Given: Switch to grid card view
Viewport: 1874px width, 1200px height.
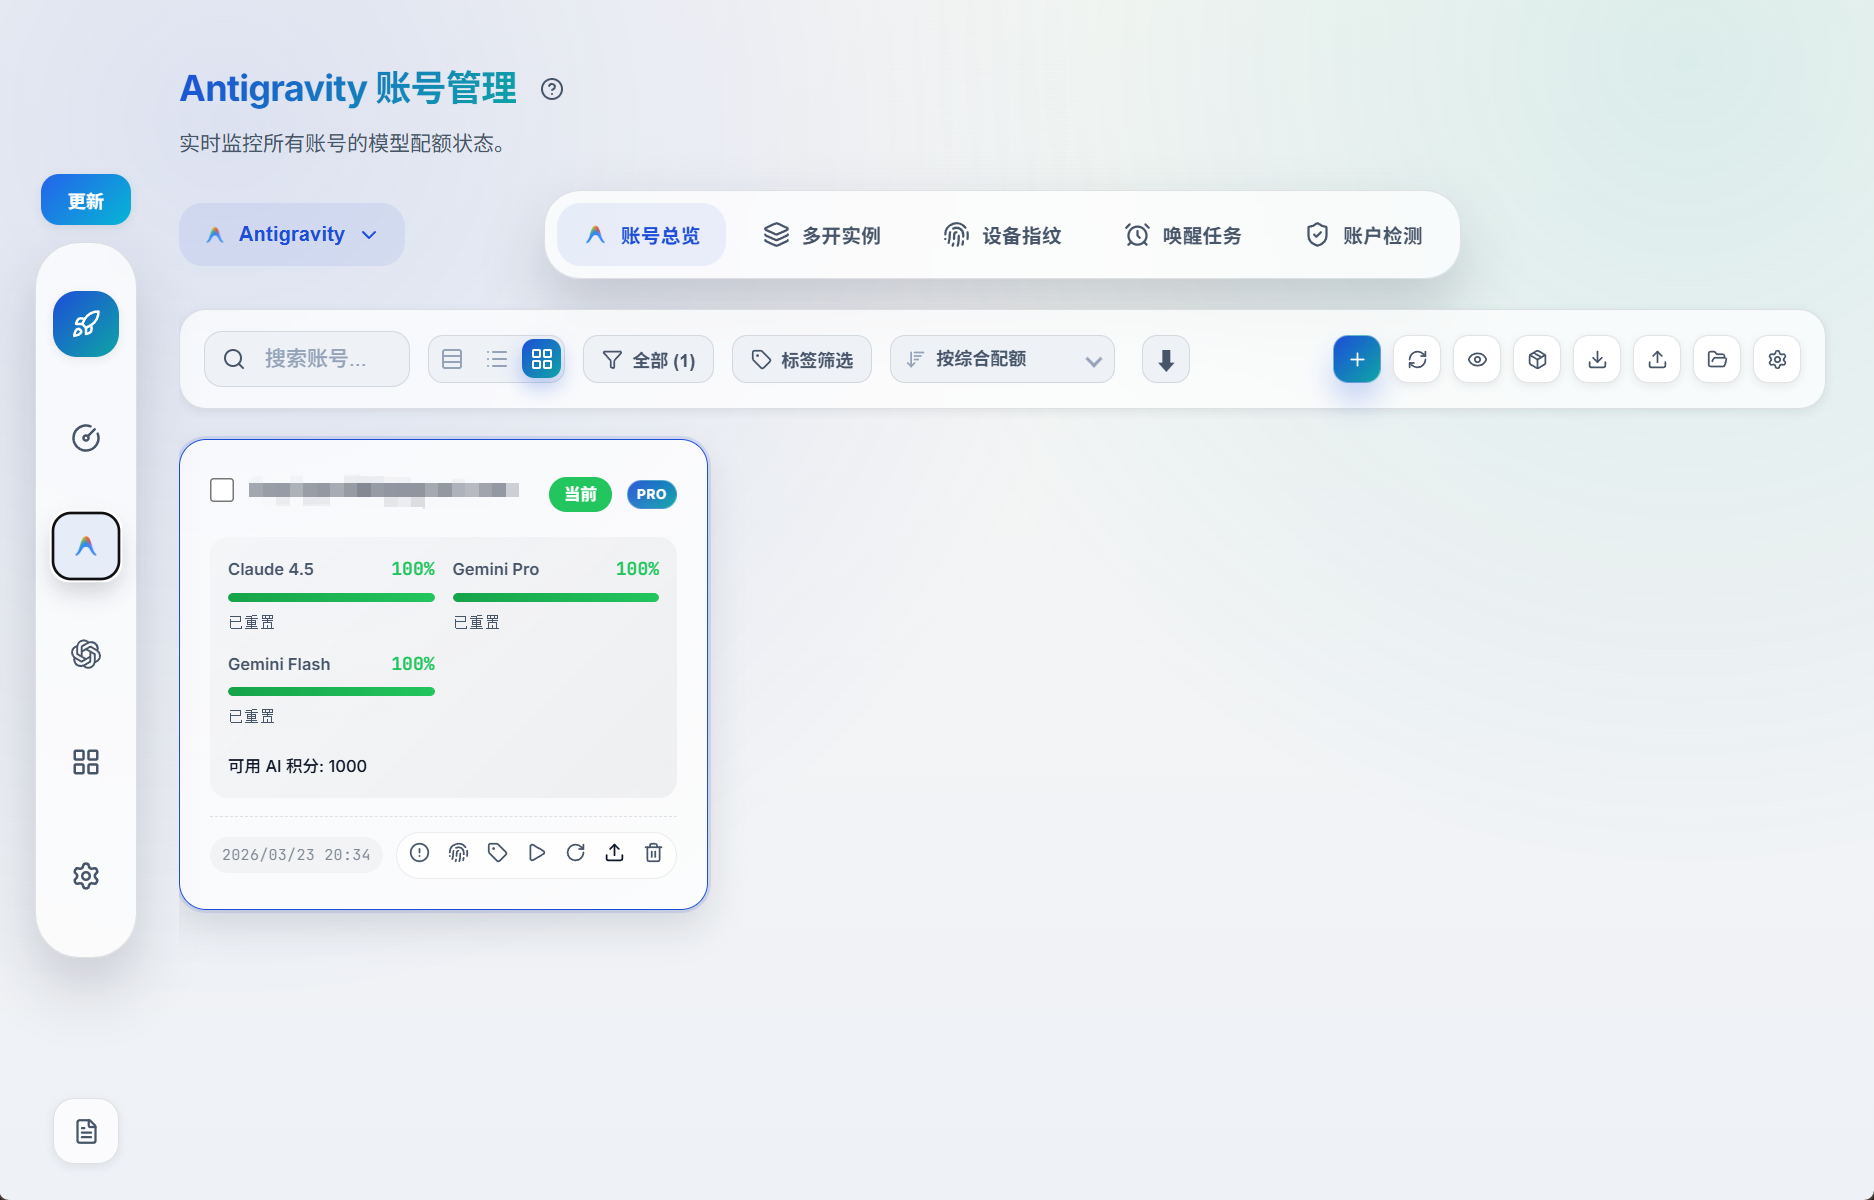Looking at the screenshot, I should click(542, 360).
